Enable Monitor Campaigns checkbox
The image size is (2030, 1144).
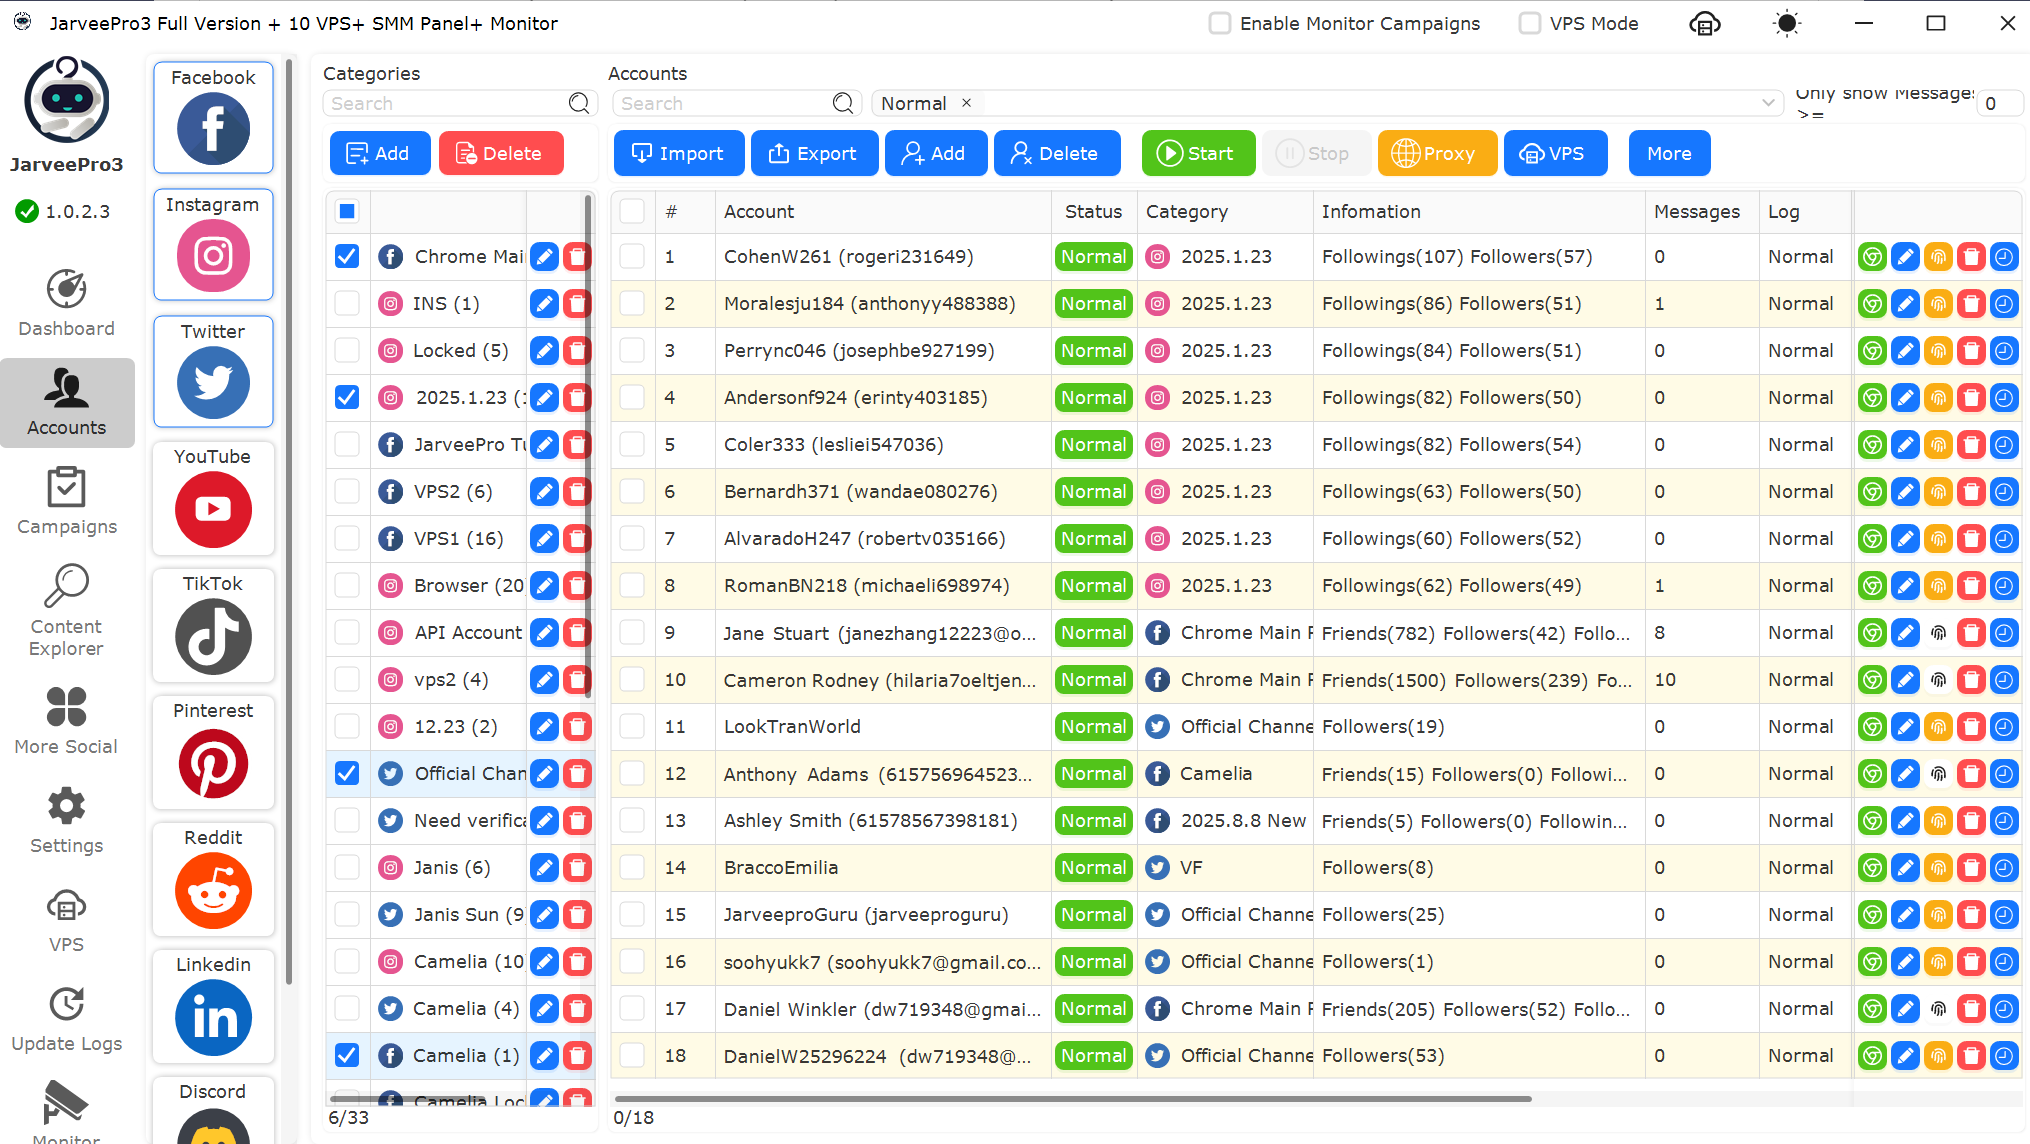click(x=1220, y=24)
